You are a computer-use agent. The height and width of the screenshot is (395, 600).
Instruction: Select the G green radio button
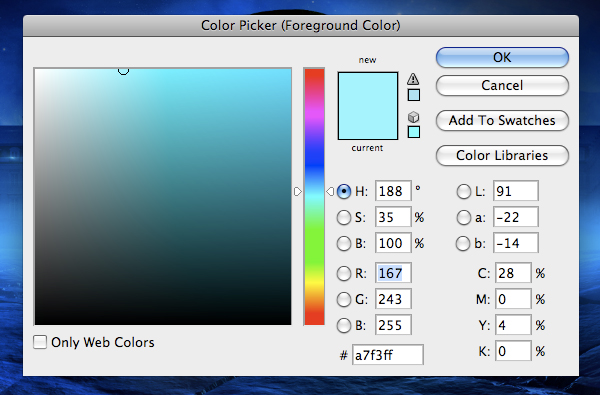(x=344, y=299)
